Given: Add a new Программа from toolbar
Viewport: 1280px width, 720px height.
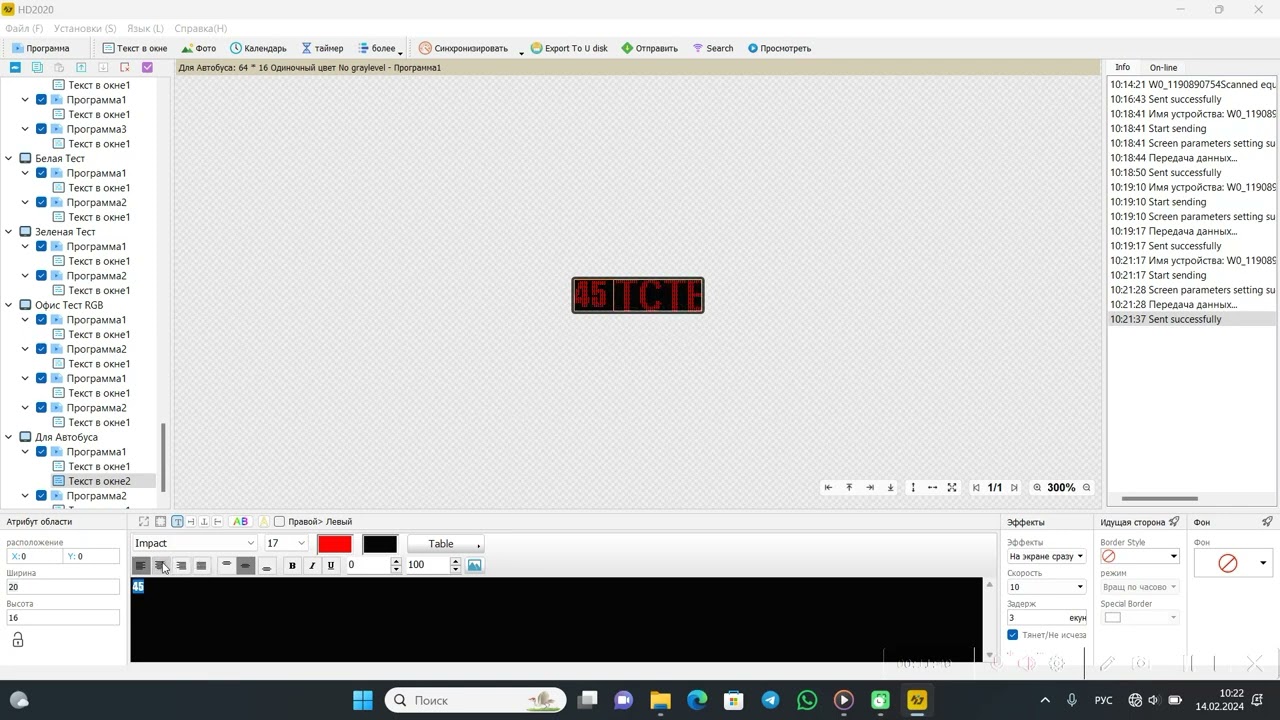Looking at the screenshot, I should [41, 48].
